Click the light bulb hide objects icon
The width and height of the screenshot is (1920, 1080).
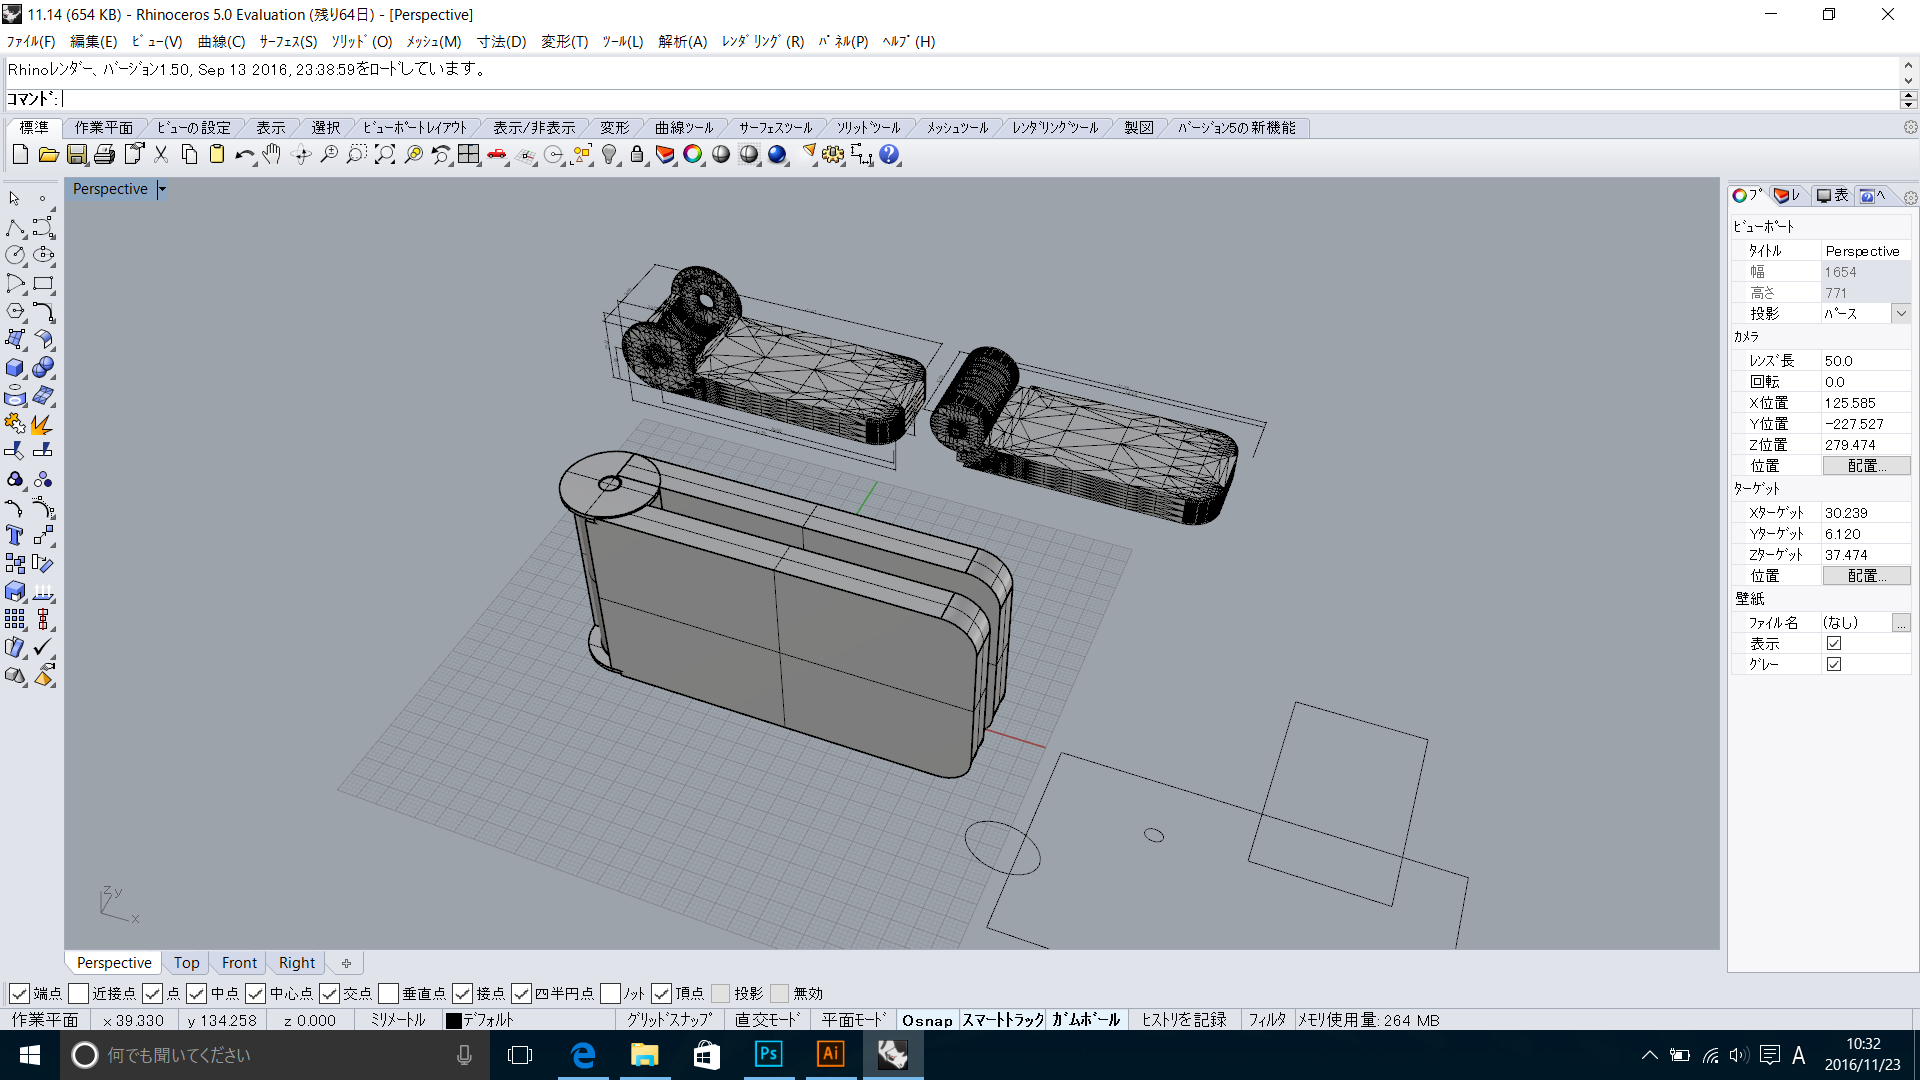pyautogui.click(x=609, y=155)
